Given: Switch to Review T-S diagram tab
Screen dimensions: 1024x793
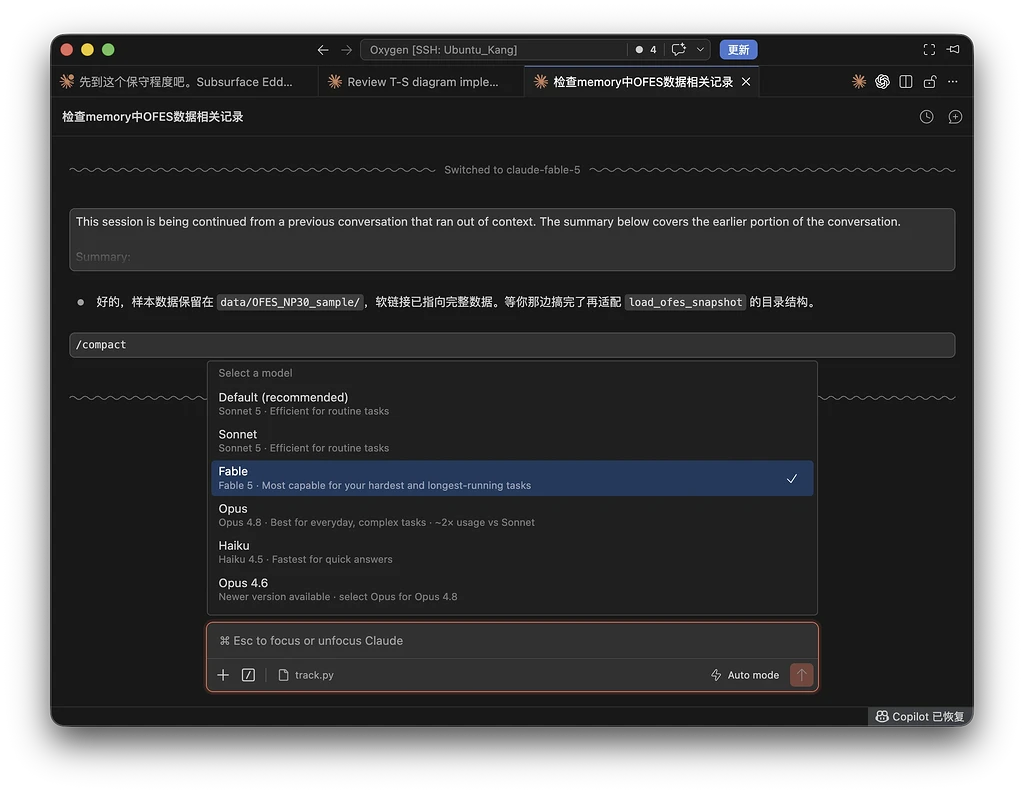Looking at the screenshot, I should click(x=421, y=82).
